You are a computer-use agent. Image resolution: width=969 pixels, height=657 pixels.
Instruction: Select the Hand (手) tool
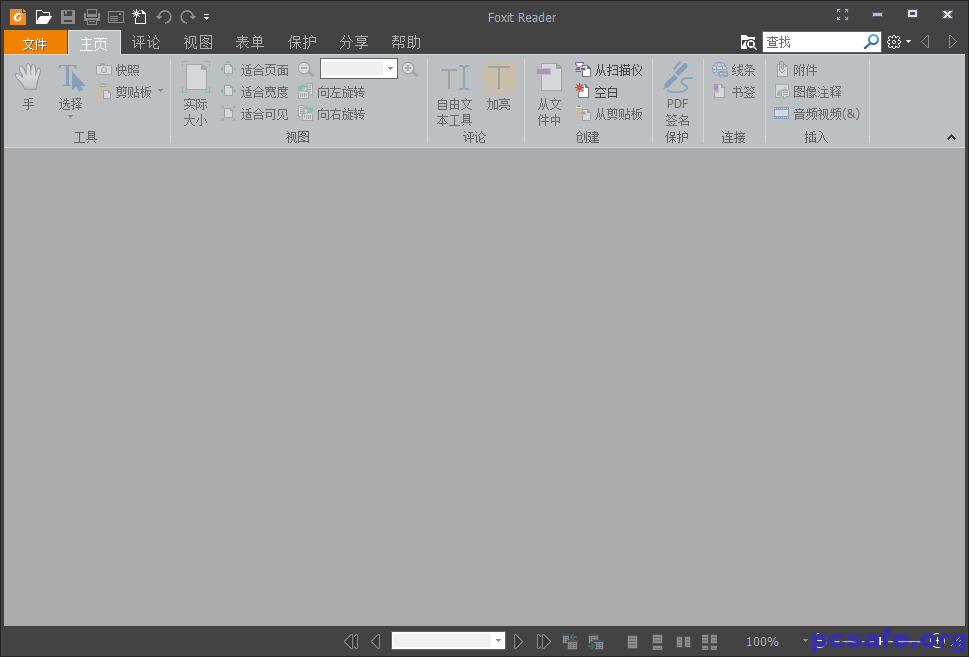(28, 87)
